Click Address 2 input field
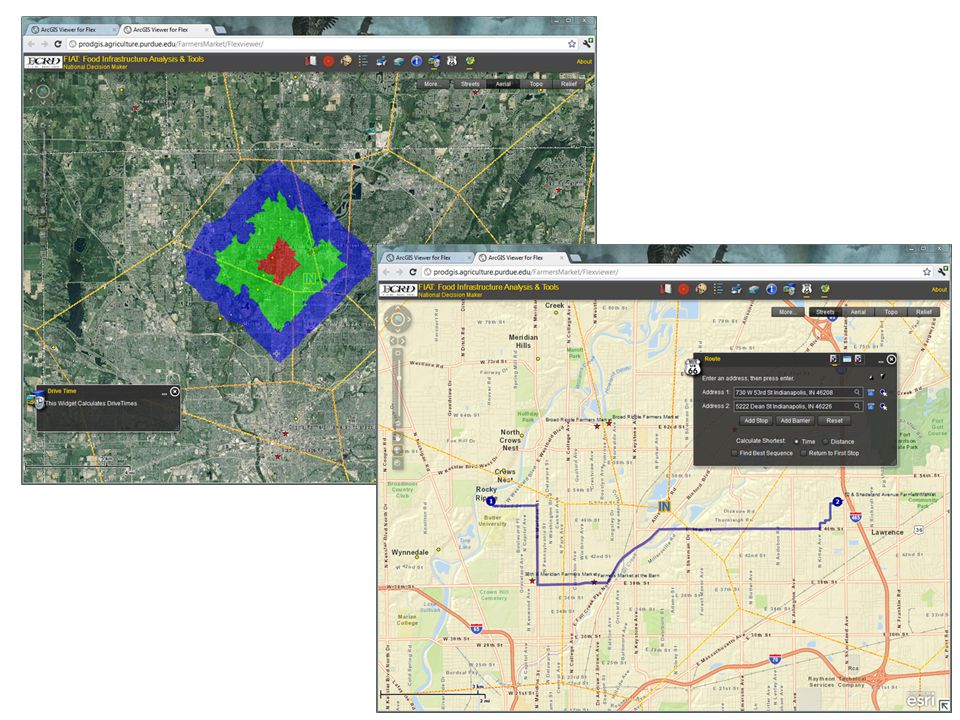The image size is (960, 720). 798,406
